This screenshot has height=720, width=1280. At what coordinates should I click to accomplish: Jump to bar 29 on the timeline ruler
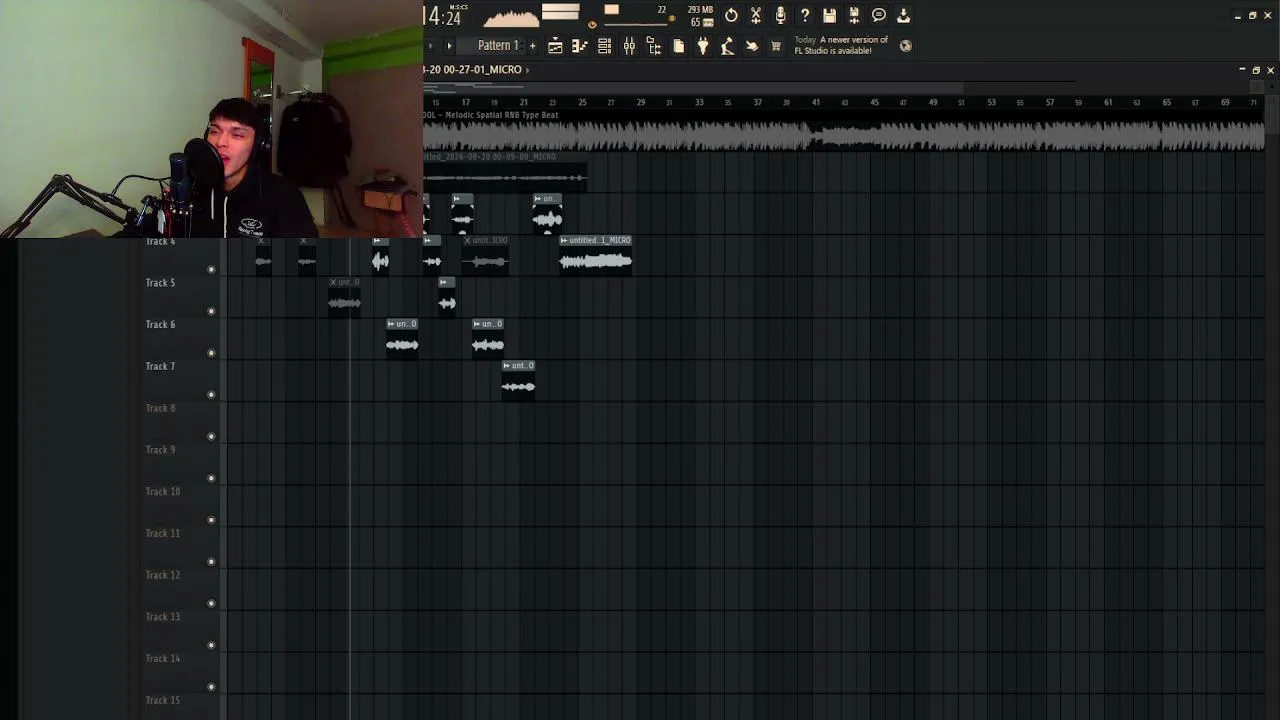point(640,102)
